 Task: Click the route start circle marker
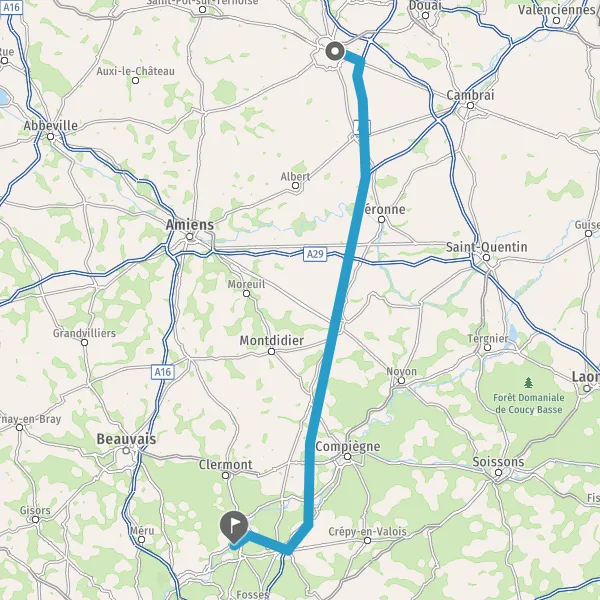point(335,51)
